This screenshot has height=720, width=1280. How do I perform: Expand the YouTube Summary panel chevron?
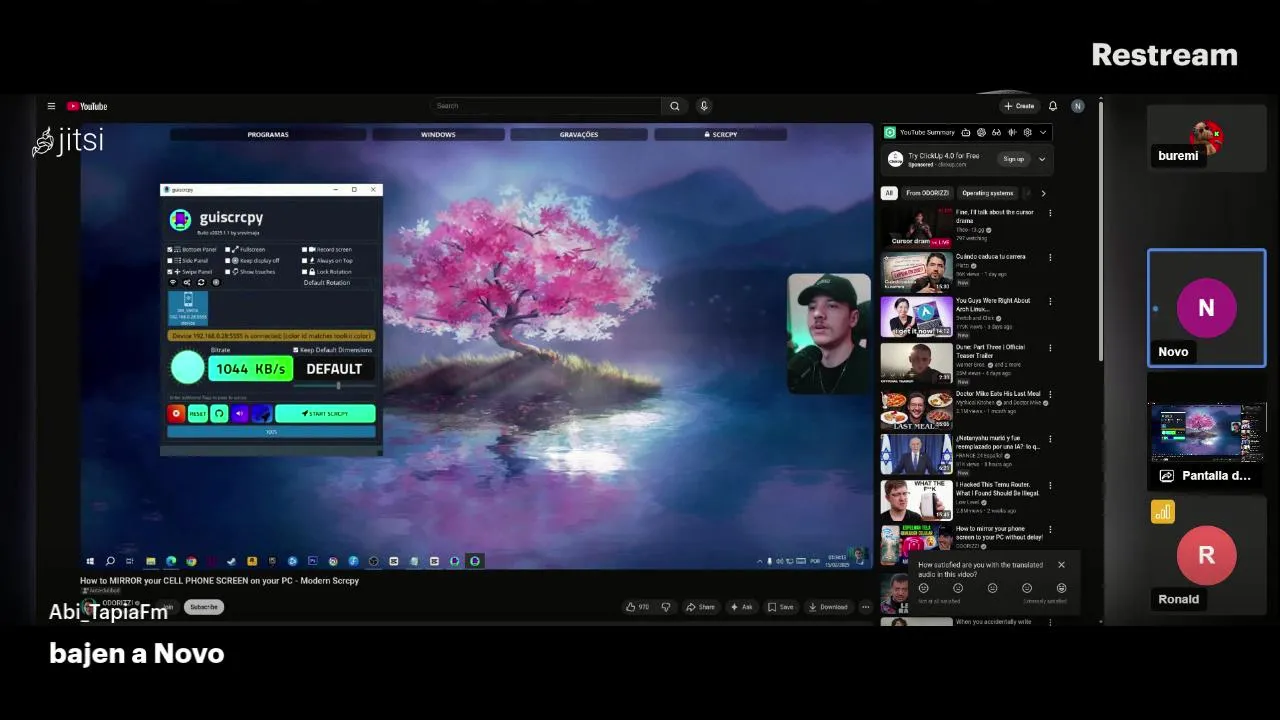(1043, 132)
